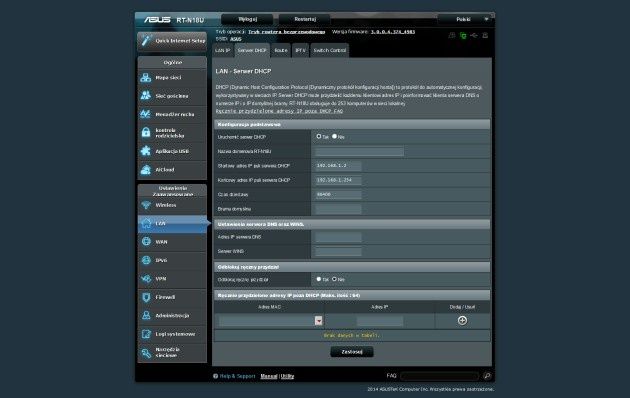This screenshot has height=398, width=630.
Task: Click the Adres MAC input field
Action: pos(267,320)
